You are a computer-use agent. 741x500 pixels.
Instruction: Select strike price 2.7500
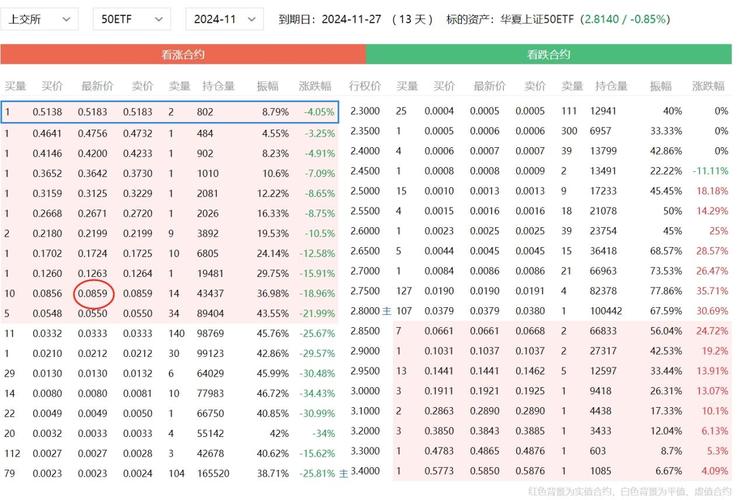(365, 291)
